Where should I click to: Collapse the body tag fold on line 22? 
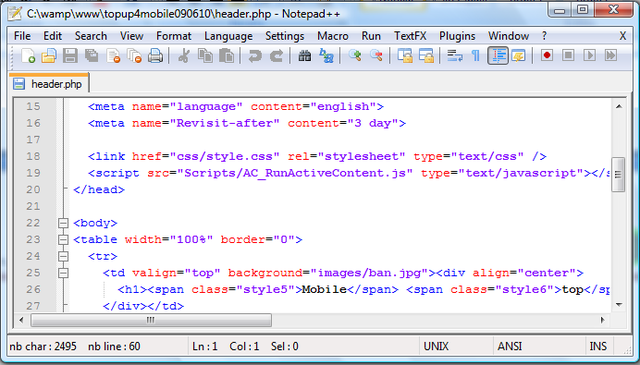[63, 223]
